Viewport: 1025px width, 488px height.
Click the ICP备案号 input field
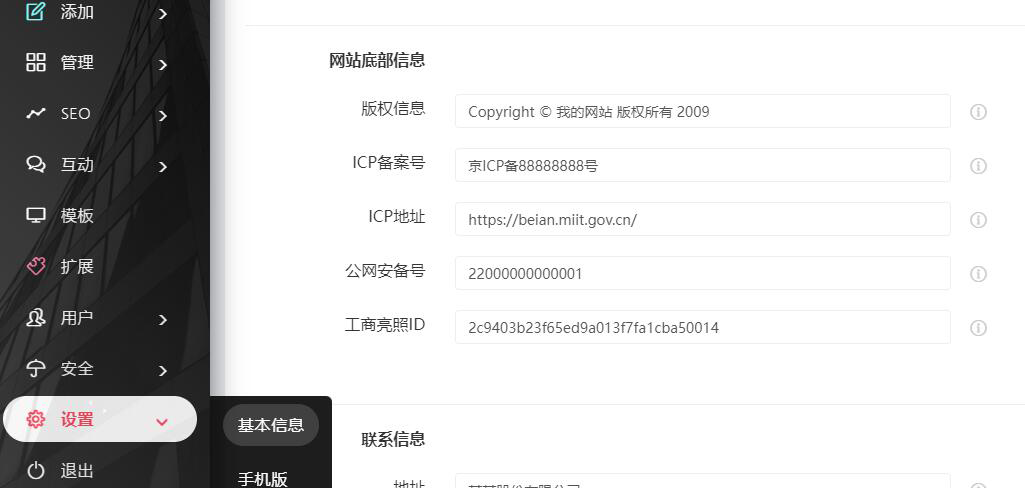point(702,166)
